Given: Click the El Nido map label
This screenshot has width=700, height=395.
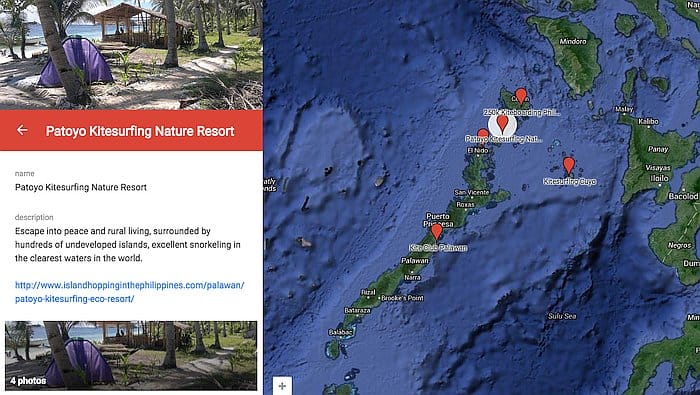Looking at the screenshot, I should pyautogui.click(x=478, y=151).
